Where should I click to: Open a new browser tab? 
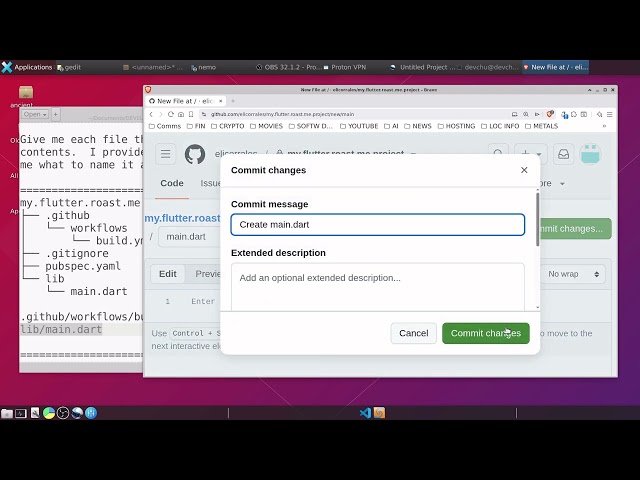point(233,101)
